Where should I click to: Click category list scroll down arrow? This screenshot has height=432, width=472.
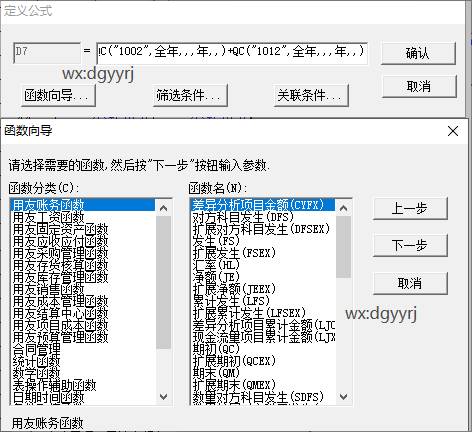point(163,396)
